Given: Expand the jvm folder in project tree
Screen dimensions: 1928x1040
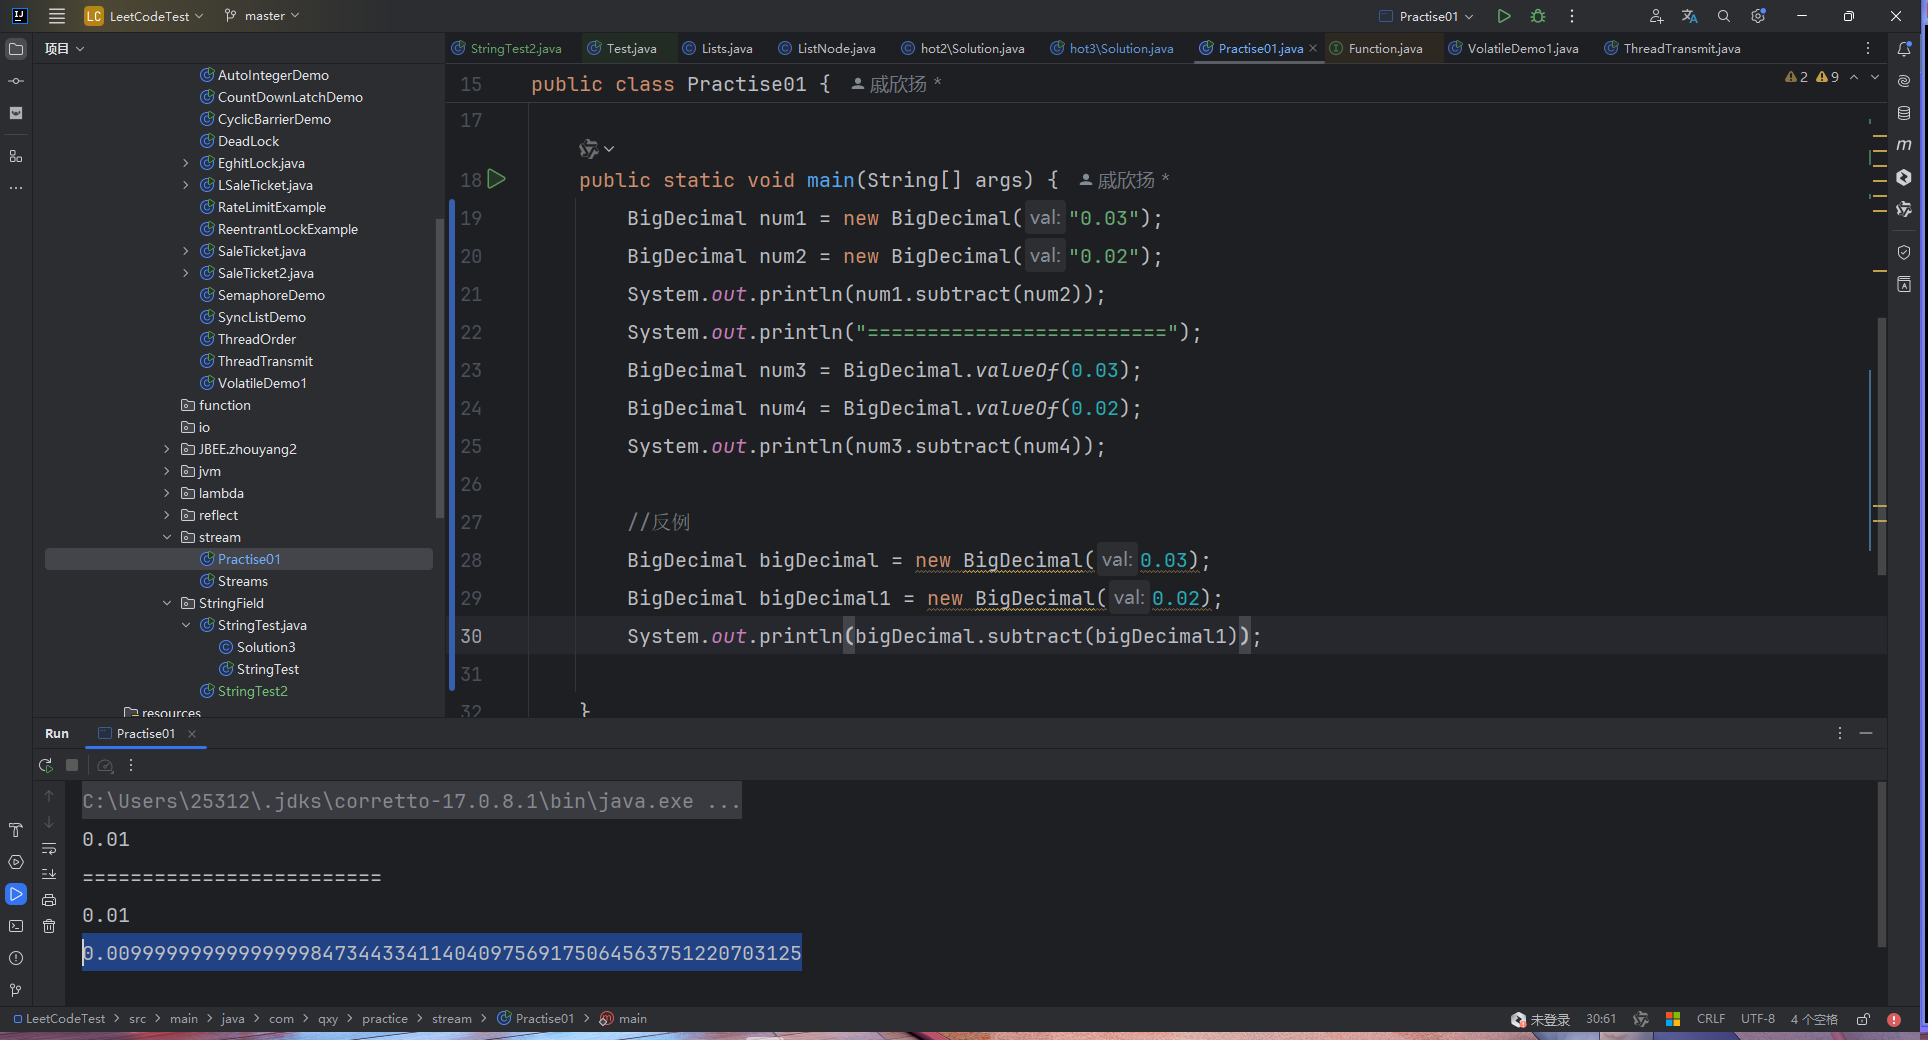Looking at the screenshot, I should pos(167,471).
